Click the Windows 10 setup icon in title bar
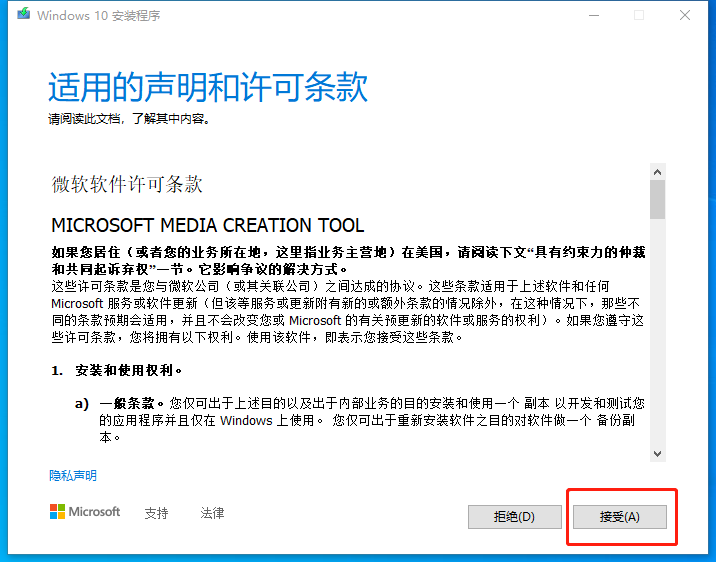Screen dimensions: 716x562 coord(18,15)
